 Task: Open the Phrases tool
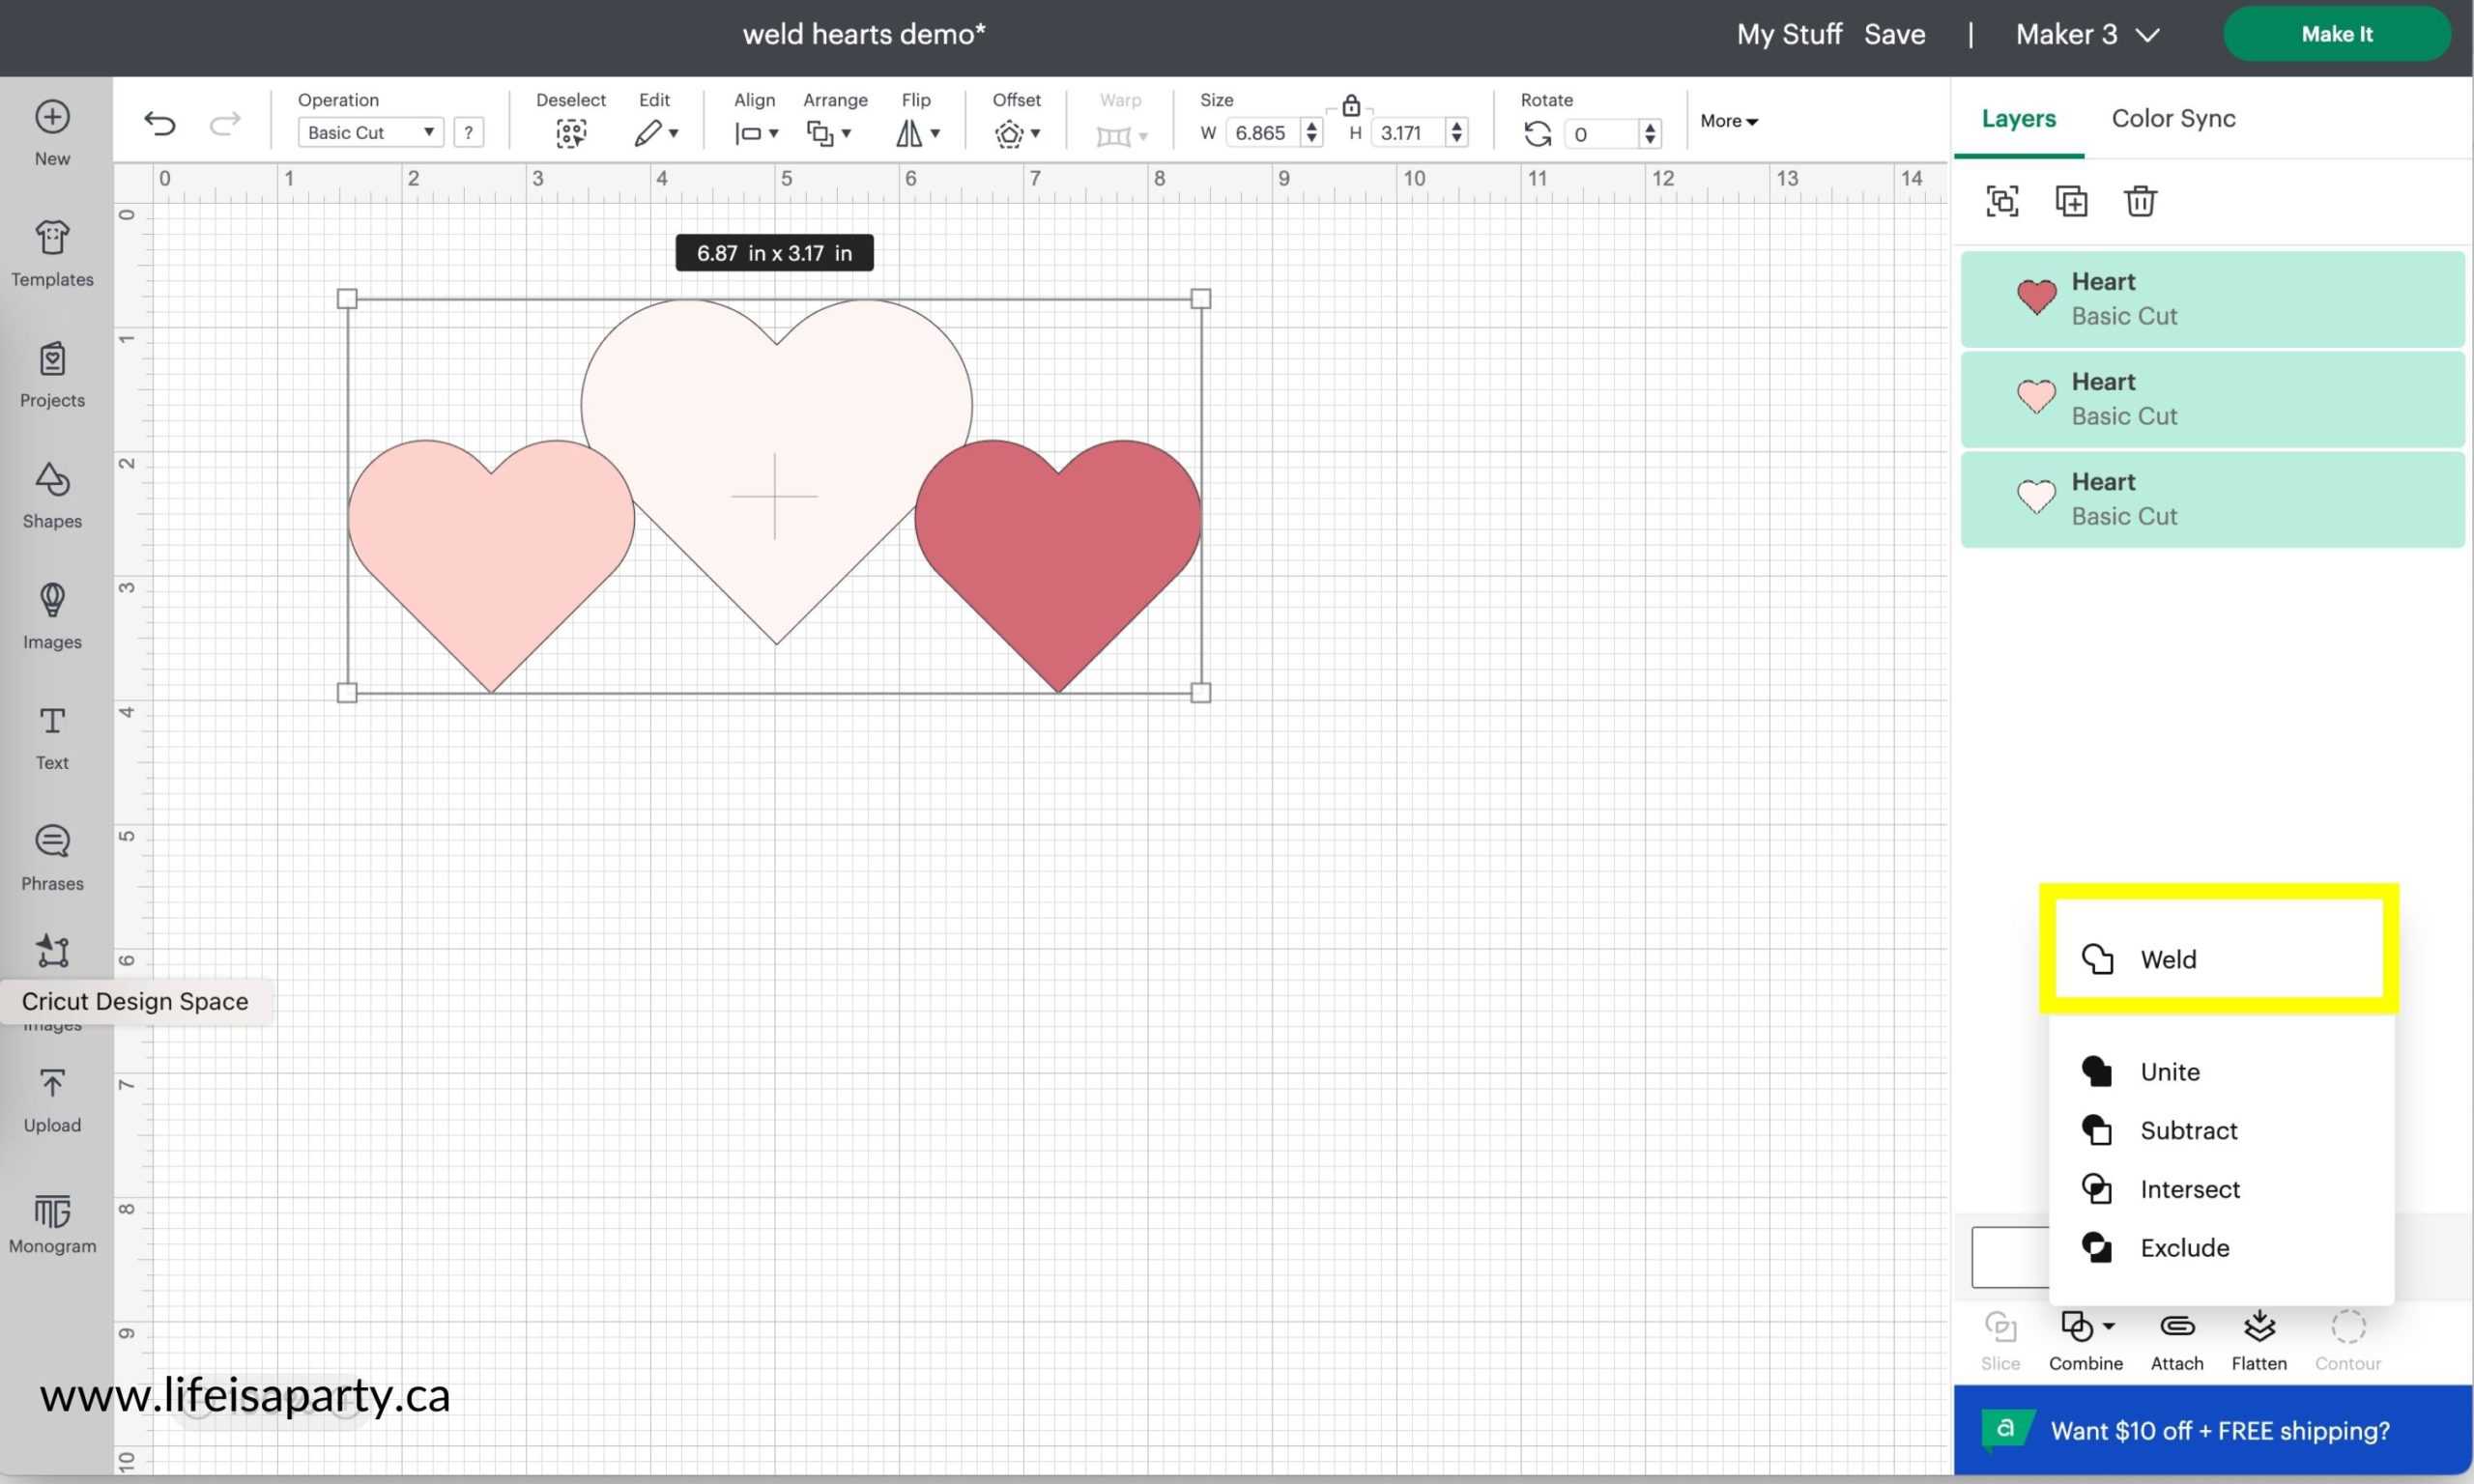coord(52,858)
